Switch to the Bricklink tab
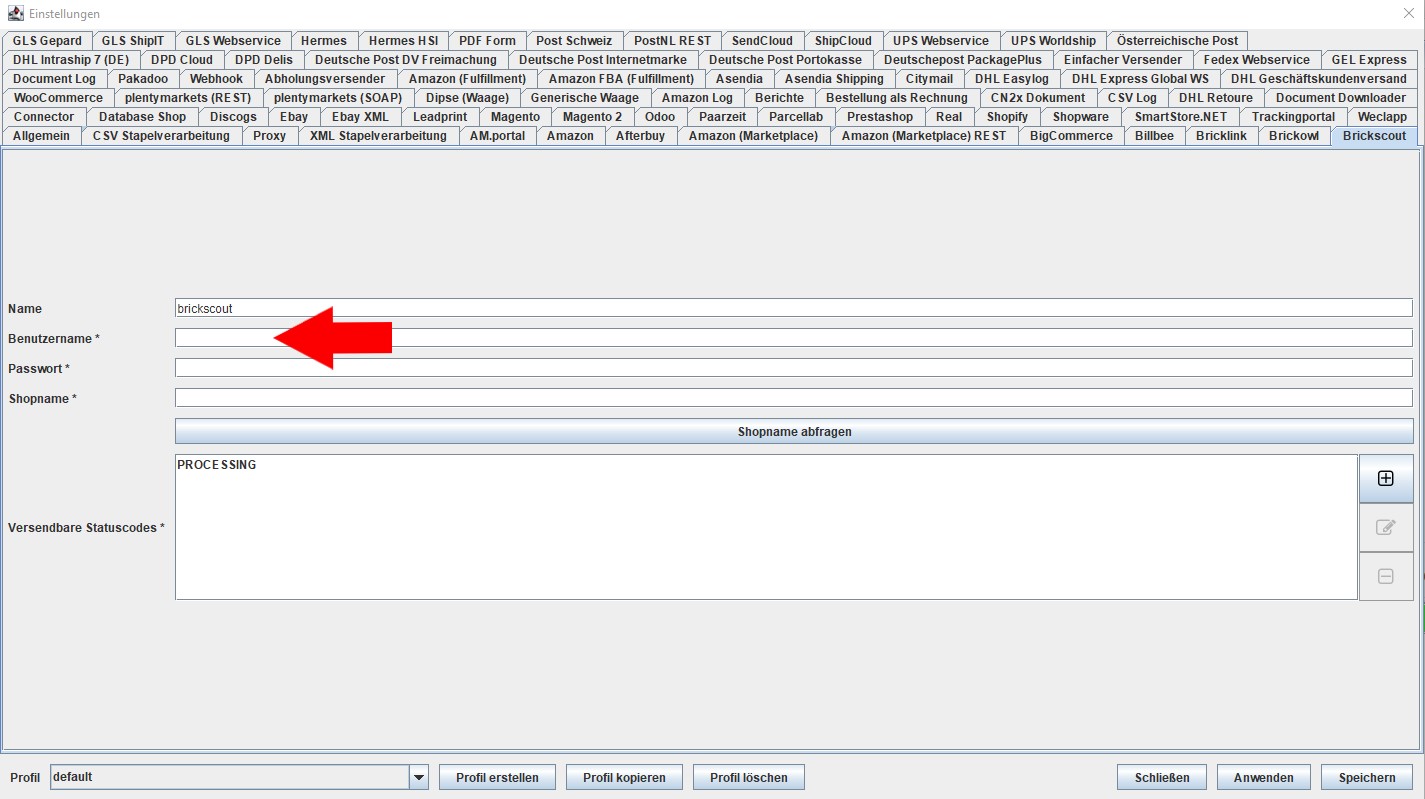Screen dimensions: 1425x799 coord(1221,136)
